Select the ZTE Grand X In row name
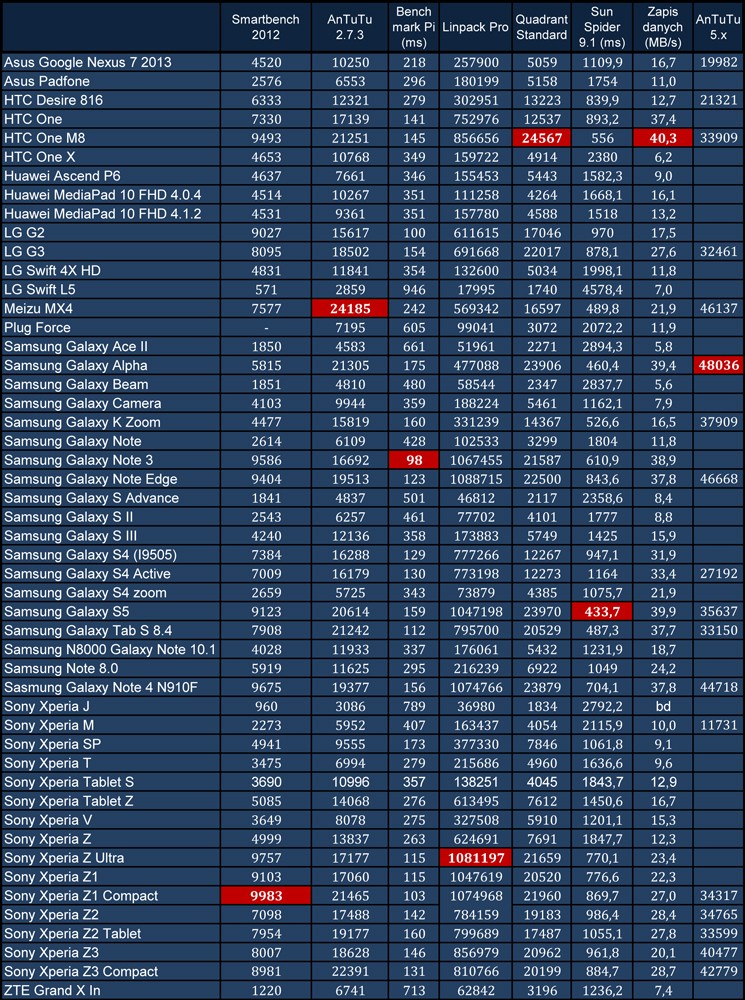 click(52, 990)
